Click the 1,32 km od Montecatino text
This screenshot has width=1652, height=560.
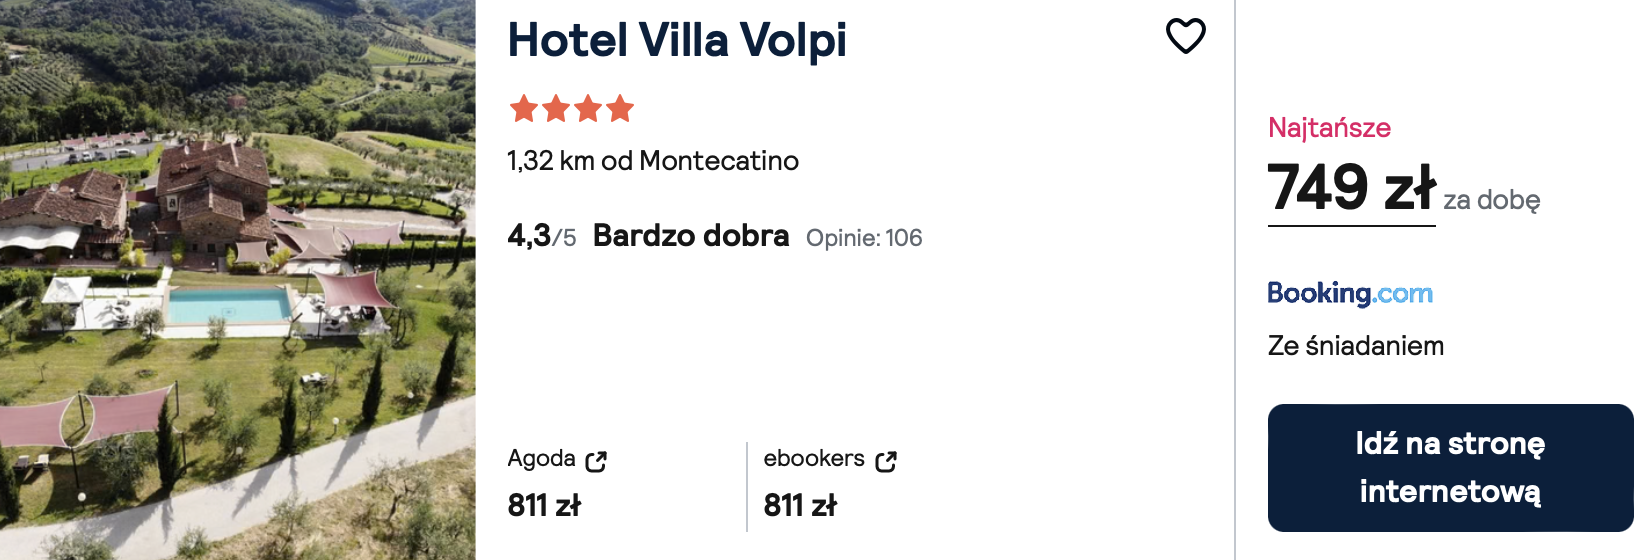(653, 161)
